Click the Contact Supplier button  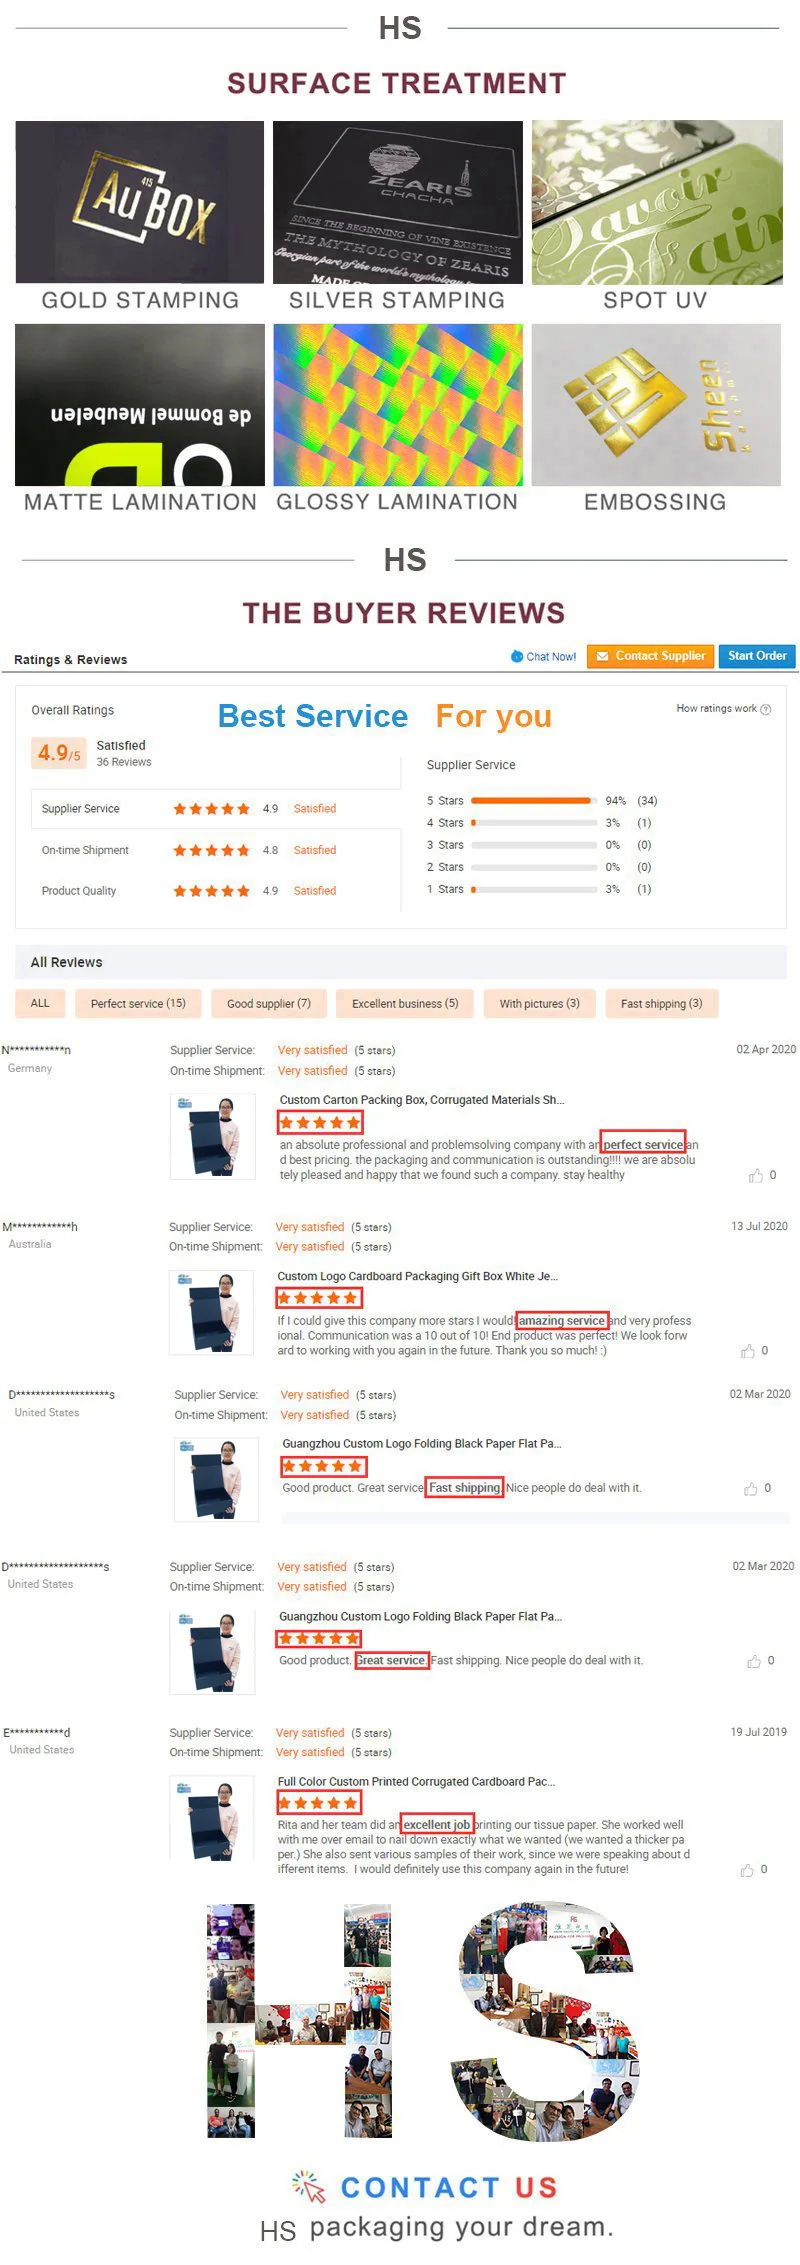click(x=650, y=656)
